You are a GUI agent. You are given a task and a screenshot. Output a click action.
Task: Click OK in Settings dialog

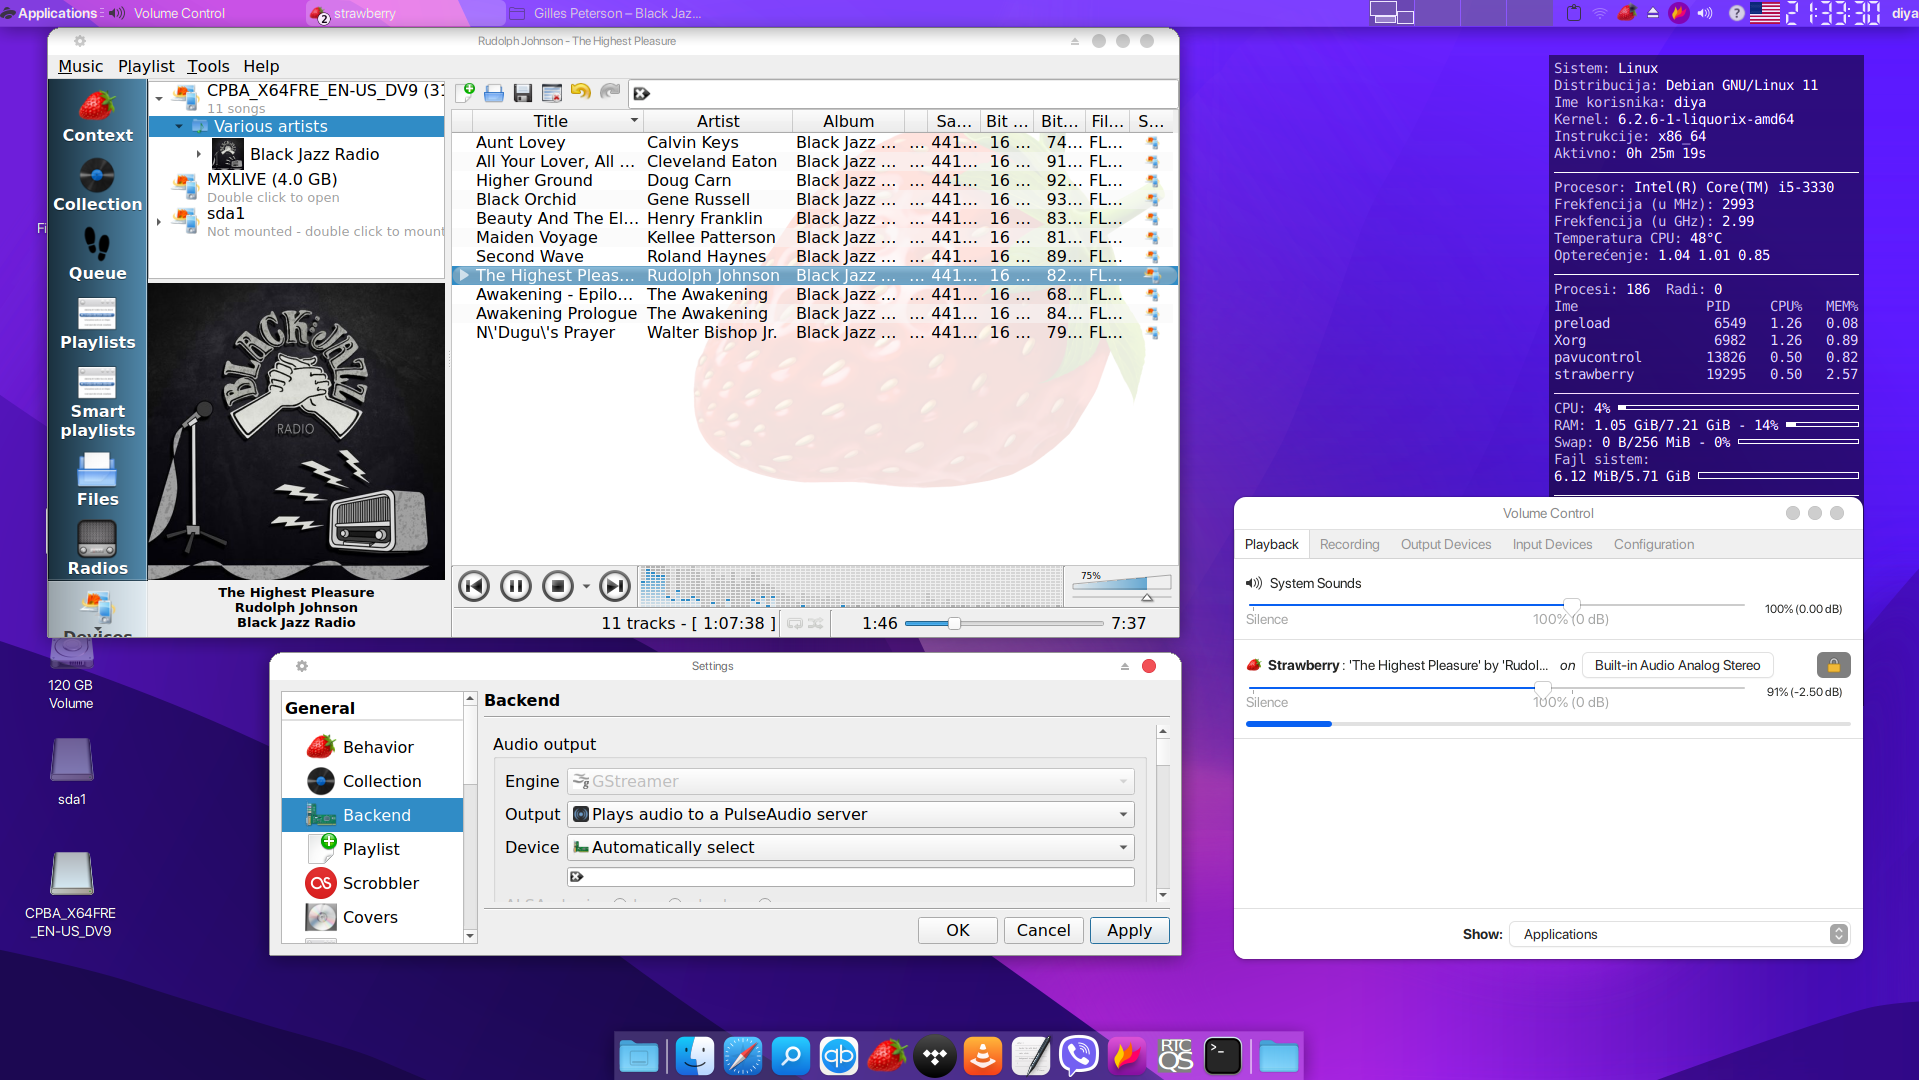coord(957,930)
